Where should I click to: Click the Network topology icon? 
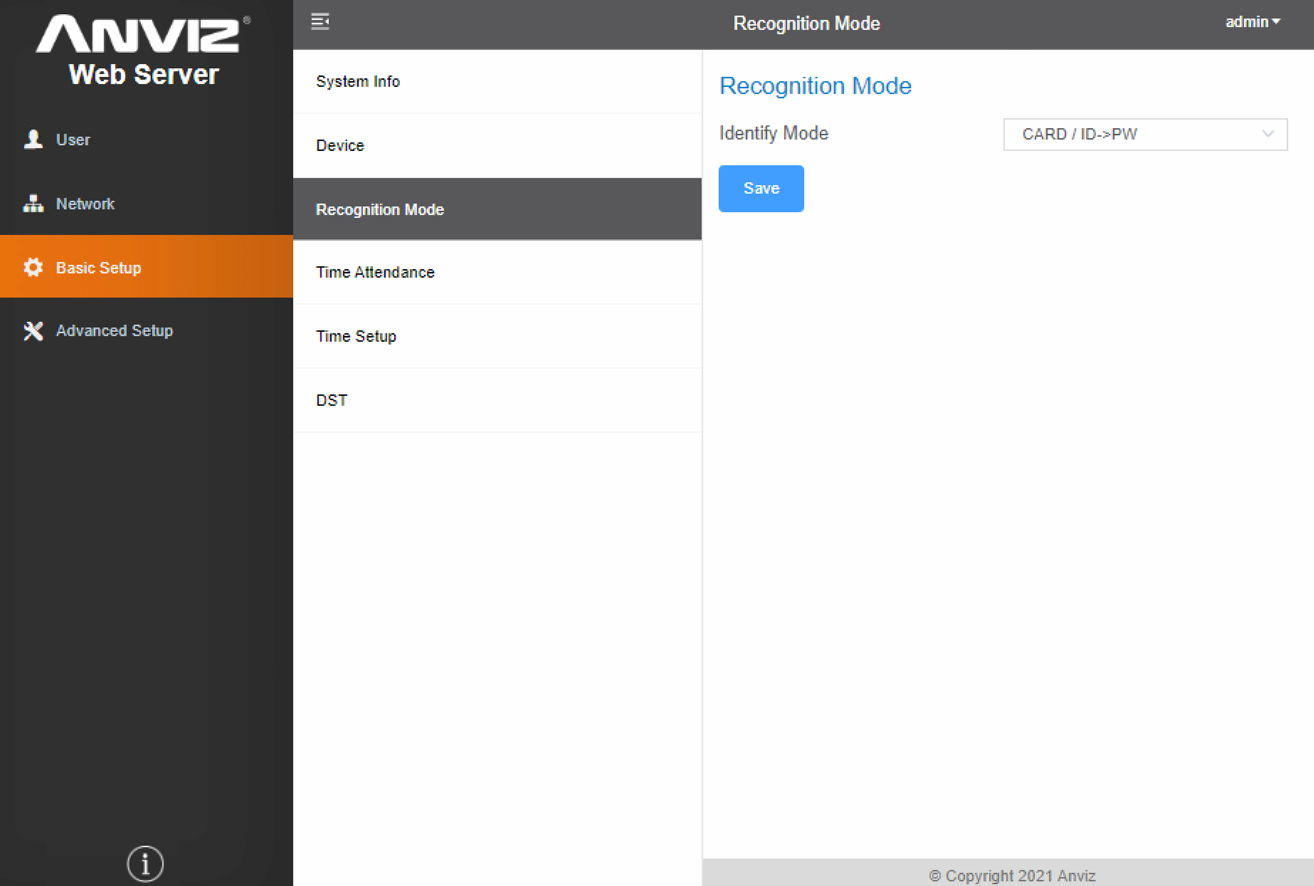34,204
